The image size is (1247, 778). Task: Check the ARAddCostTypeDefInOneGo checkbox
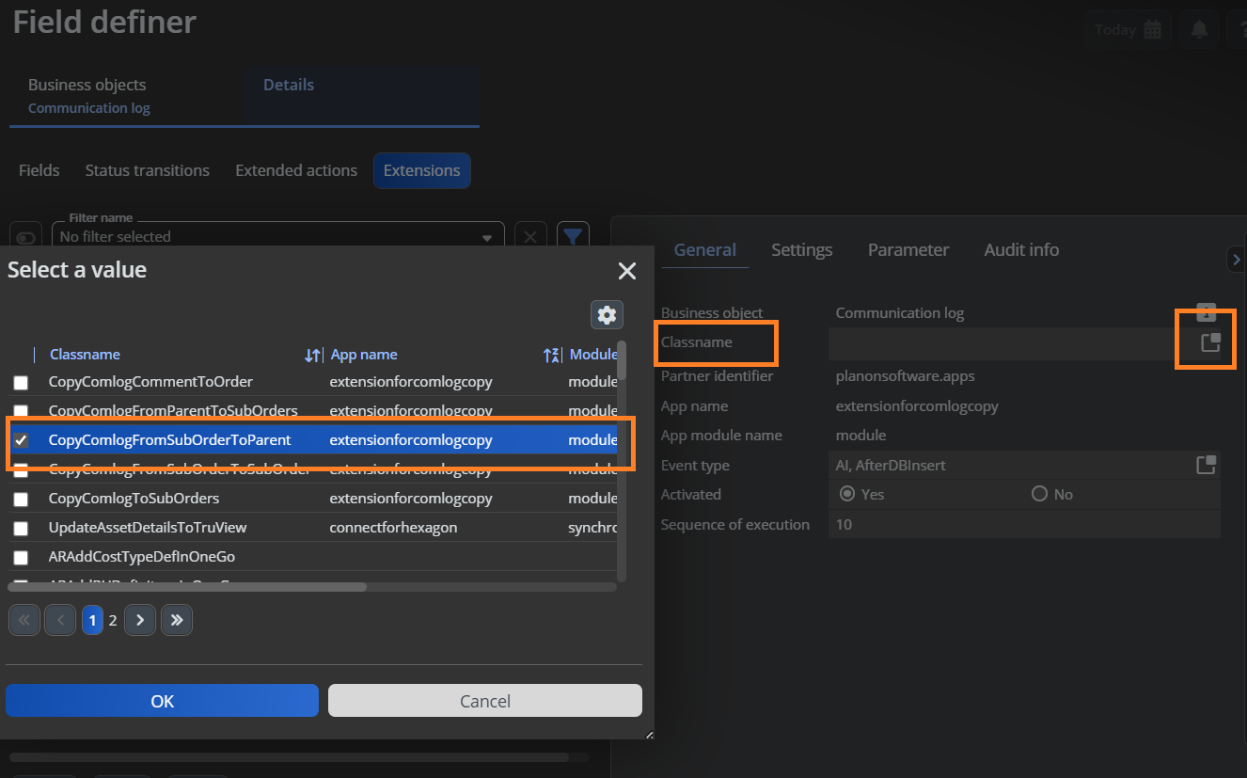point(21,557)
